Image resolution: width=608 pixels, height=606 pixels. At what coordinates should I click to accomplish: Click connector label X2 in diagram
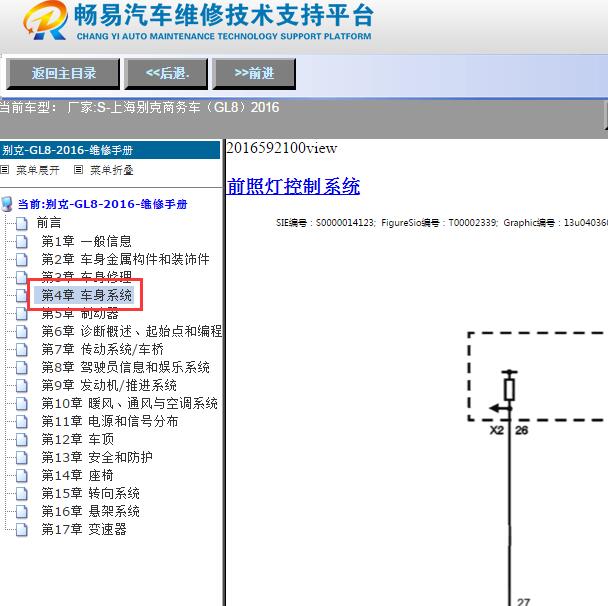tap(497, 430)
